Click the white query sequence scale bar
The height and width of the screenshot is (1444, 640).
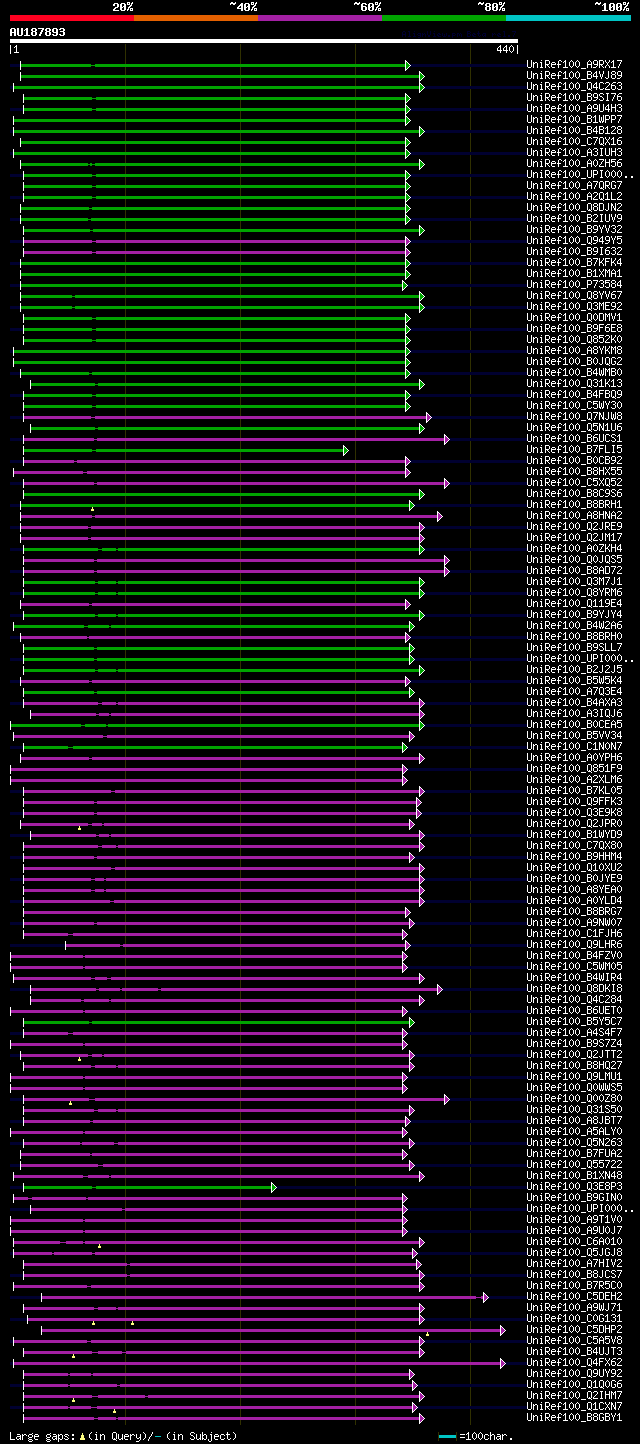pos(264,41)
